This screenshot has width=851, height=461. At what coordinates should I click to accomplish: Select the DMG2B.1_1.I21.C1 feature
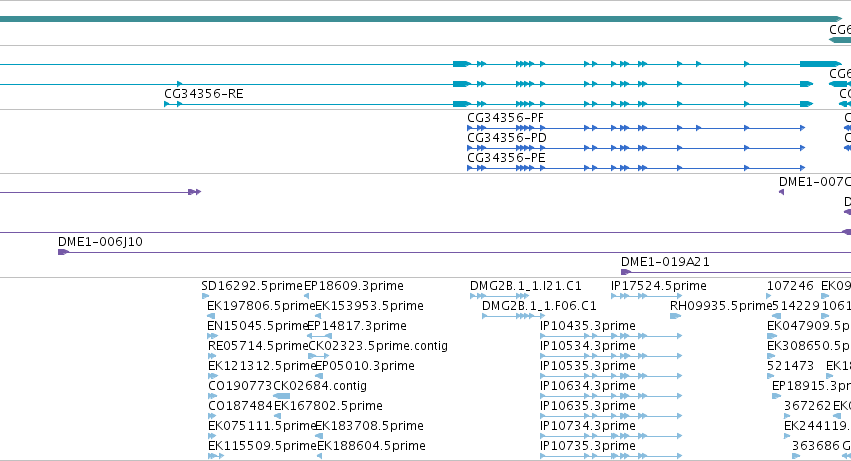pyautogui.click(x=525, y=286)
